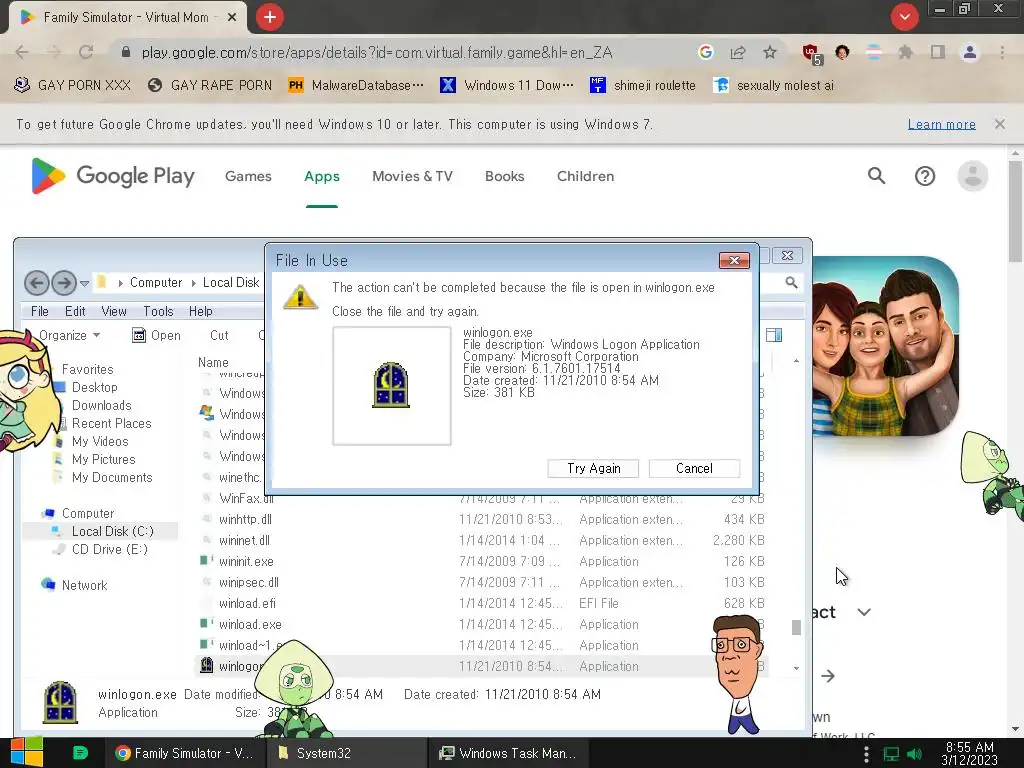Screen dimensions: 1024x768
Task: Close the File In Use dialog
Action: 734,261
